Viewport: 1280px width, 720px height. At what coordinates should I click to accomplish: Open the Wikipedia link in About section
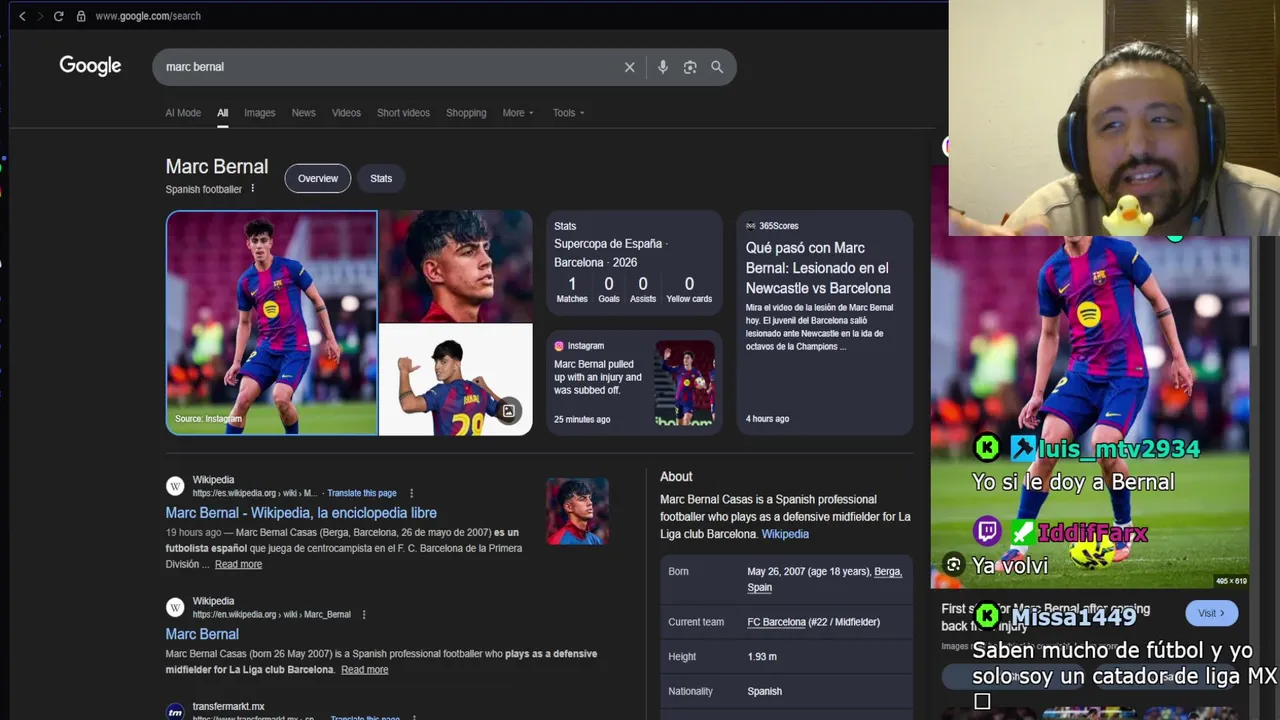[x=785, y=534]
